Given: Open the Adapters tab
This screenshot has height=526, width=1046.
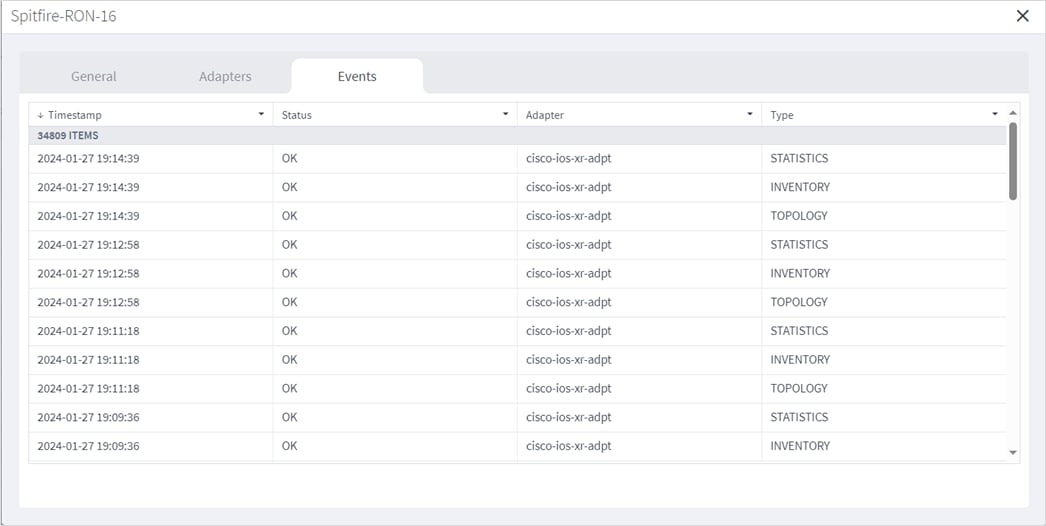Looking at the screenshot, I should (225, 76).
